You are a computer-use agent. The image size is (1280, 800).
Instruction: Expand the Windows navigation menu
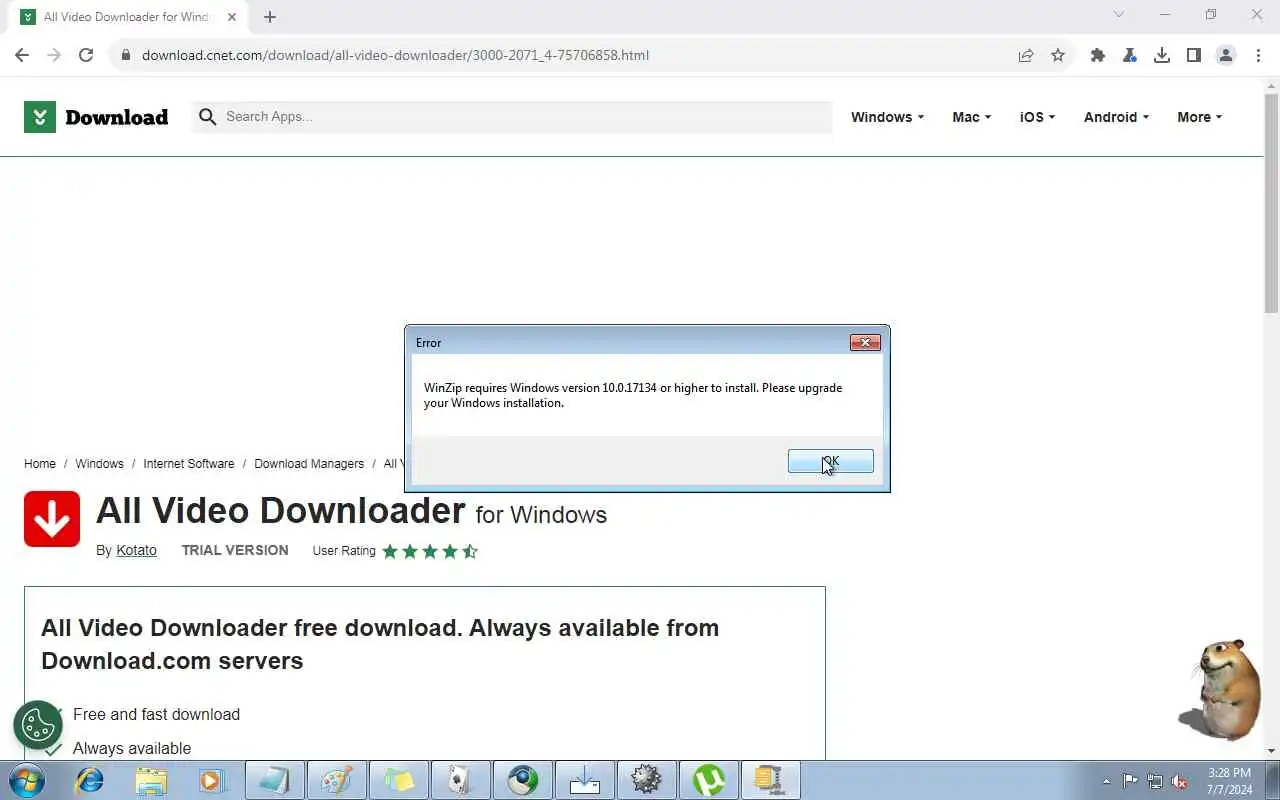[x=887, y=117]
